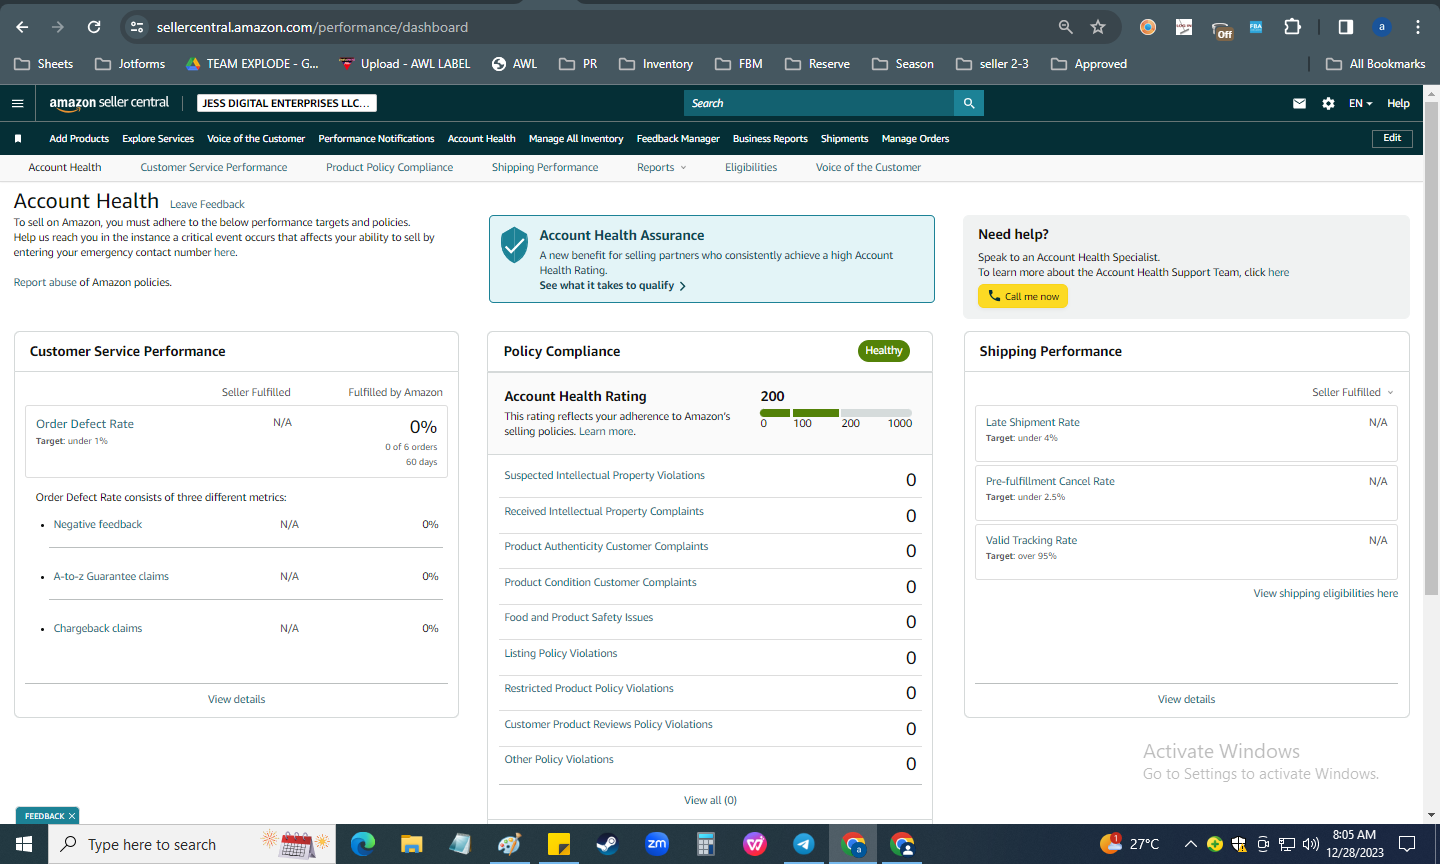Click the Call me now button

coord(1023,296)
